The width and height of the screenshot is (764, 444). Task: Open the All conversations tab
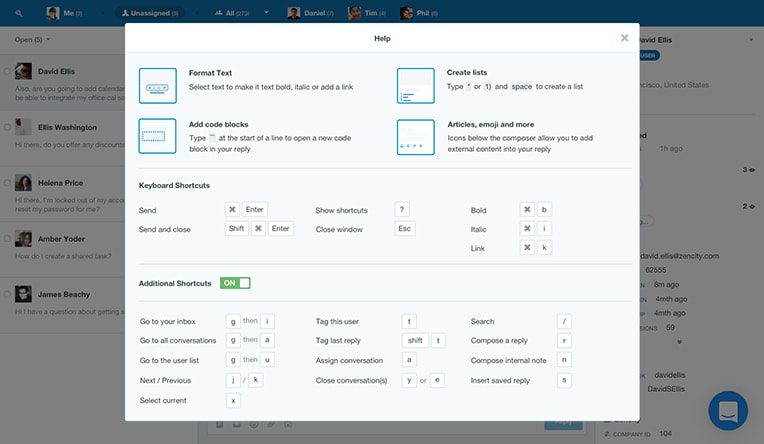tap(232, 13)
